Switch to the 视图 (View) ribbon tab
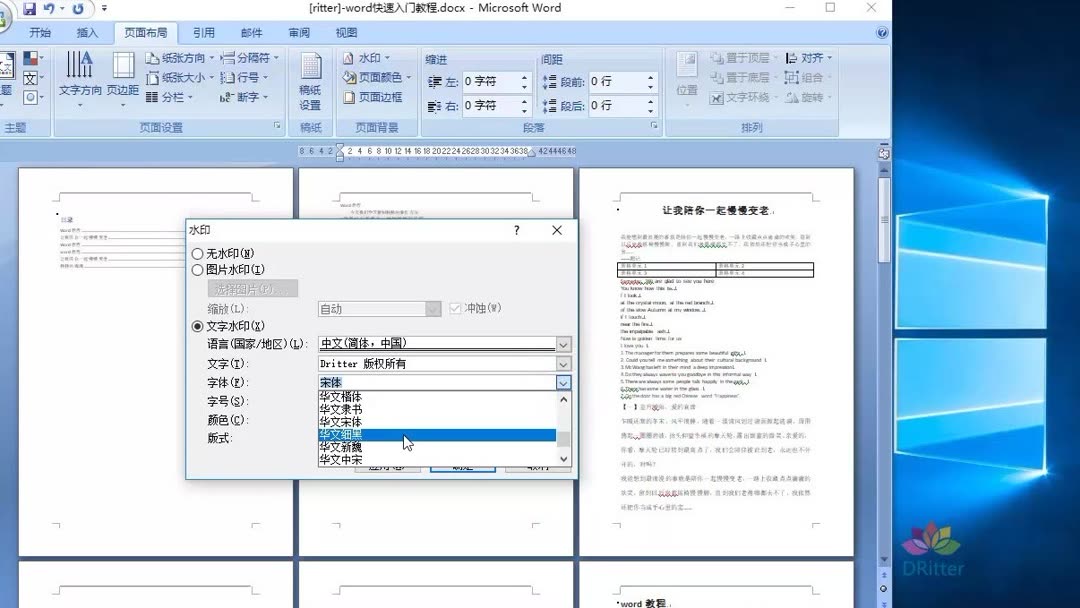 click(349, 31)
